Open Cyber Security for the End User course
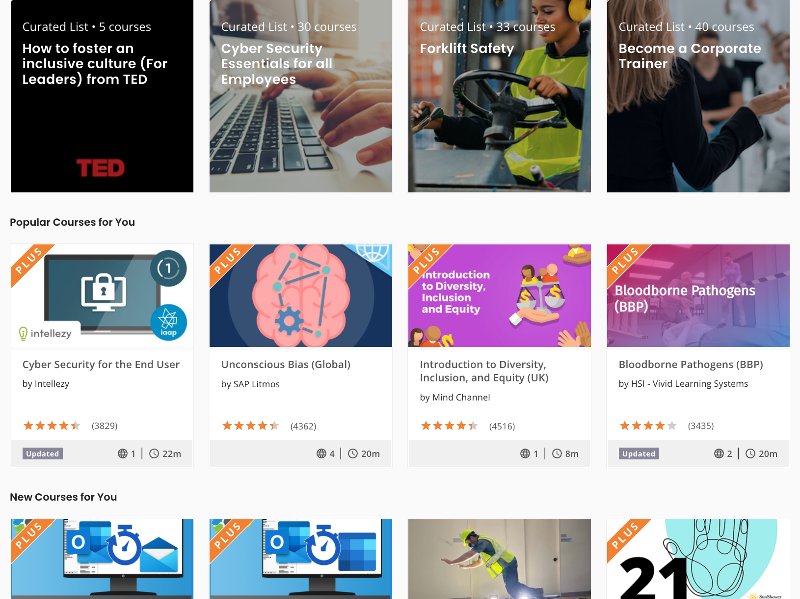 101,364
